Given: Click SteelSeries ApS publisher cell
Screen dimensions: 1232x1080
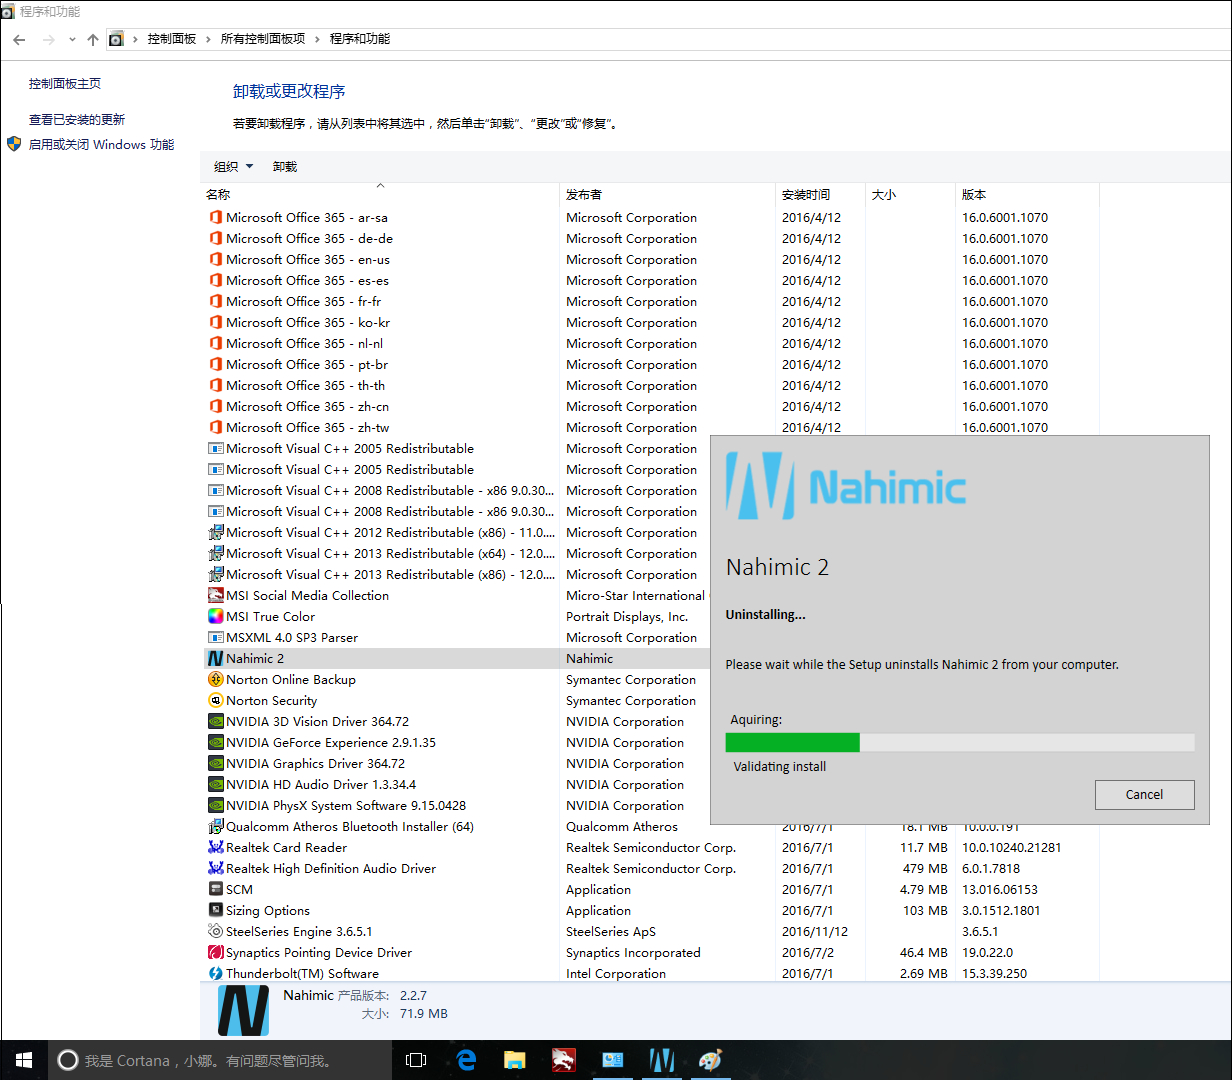Looking at the screenshot, I should click(611, 932).
